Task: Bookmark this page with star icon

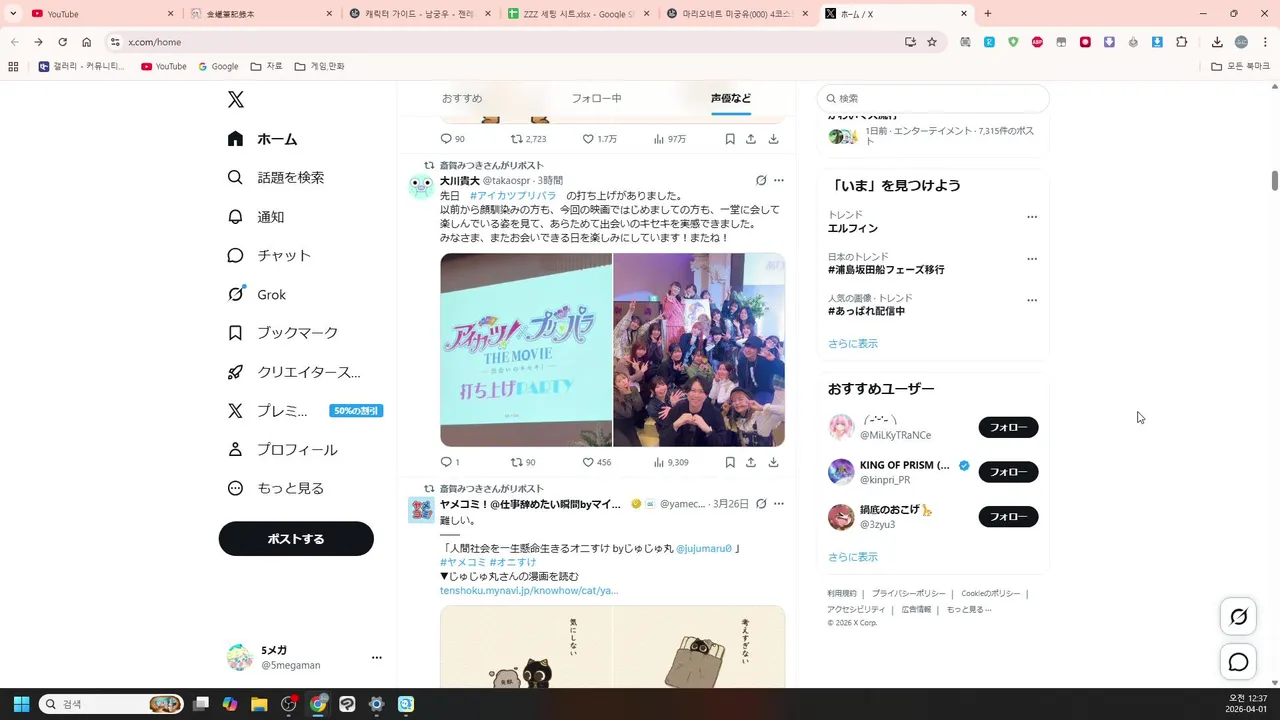Action: [x=932, y=42]
